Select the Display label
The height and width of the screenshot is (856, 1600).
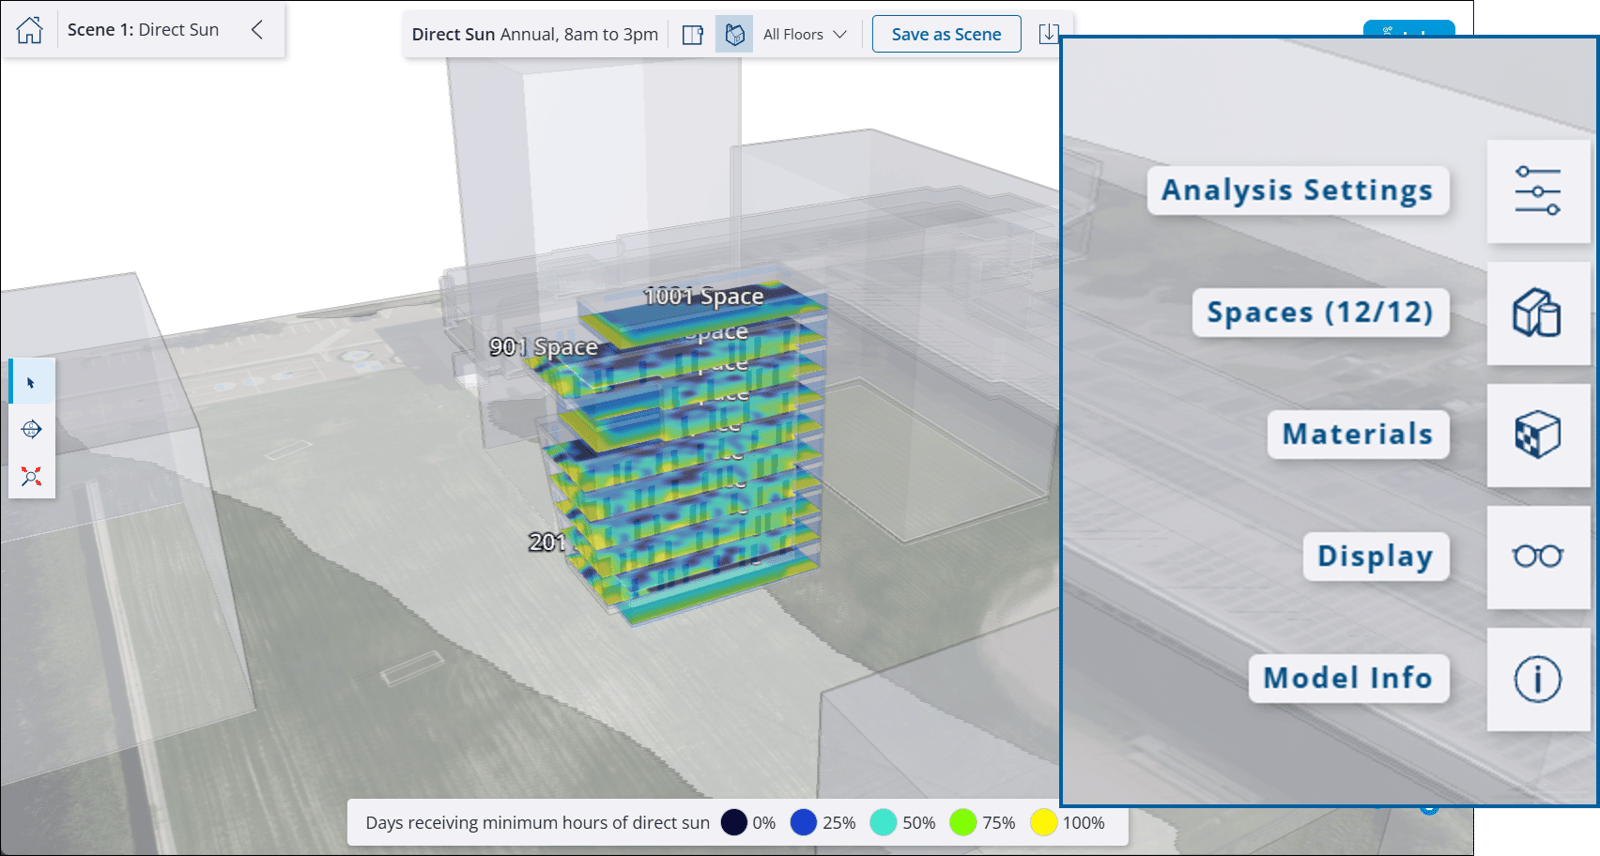pyautogui.click(x=1376, y=556)
